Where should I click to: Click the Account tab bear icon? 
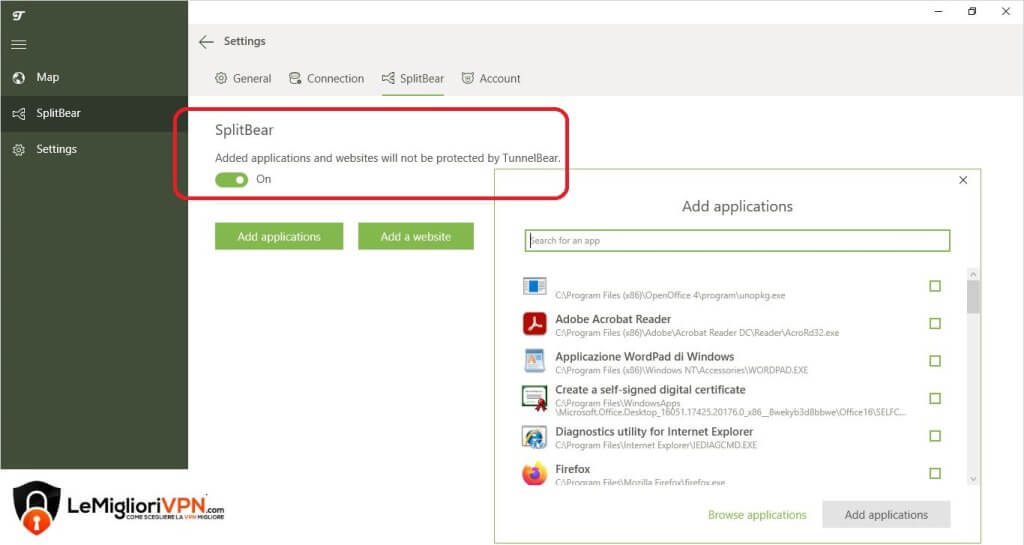click(468, 78)
